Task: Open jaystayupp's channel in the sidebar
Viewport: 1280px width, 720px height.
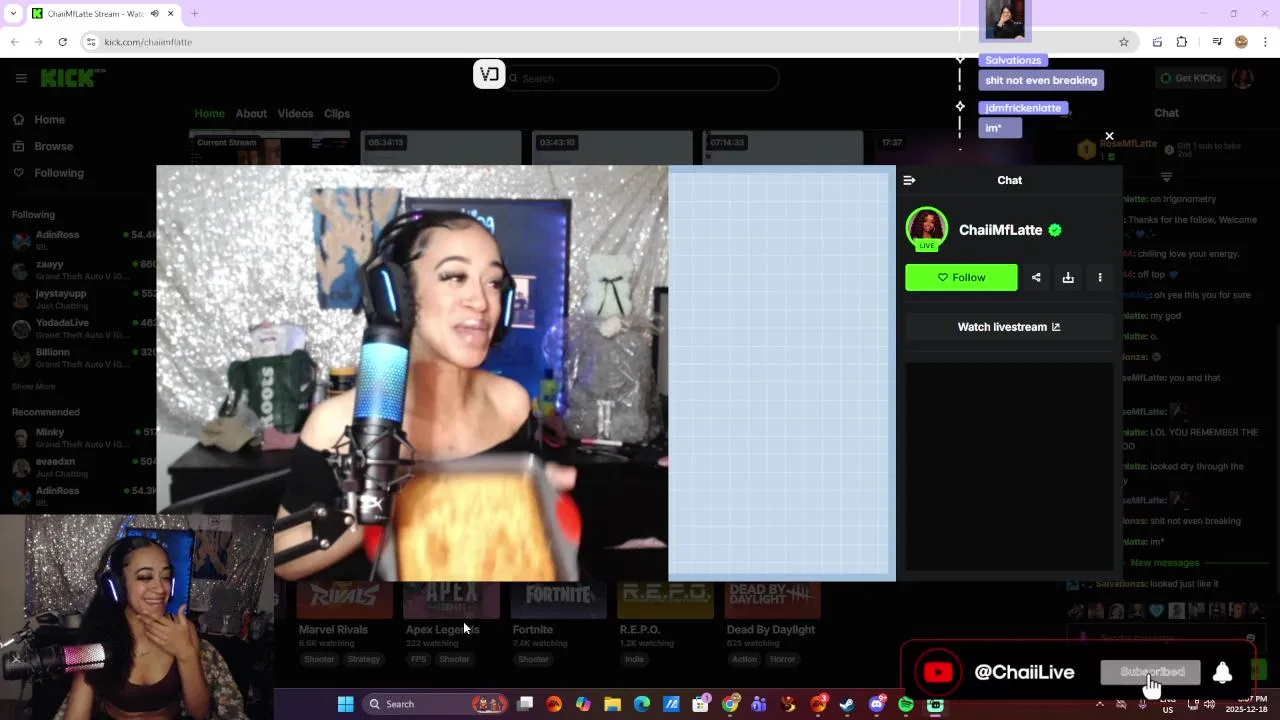Action: point(82,299)
